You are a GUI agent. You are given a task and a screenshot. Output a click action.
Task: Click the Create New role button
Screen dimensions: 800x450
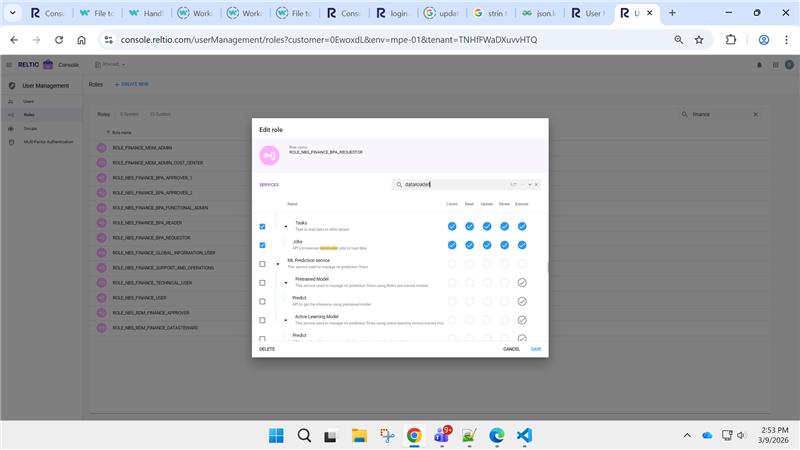click(x=132, y=84)
